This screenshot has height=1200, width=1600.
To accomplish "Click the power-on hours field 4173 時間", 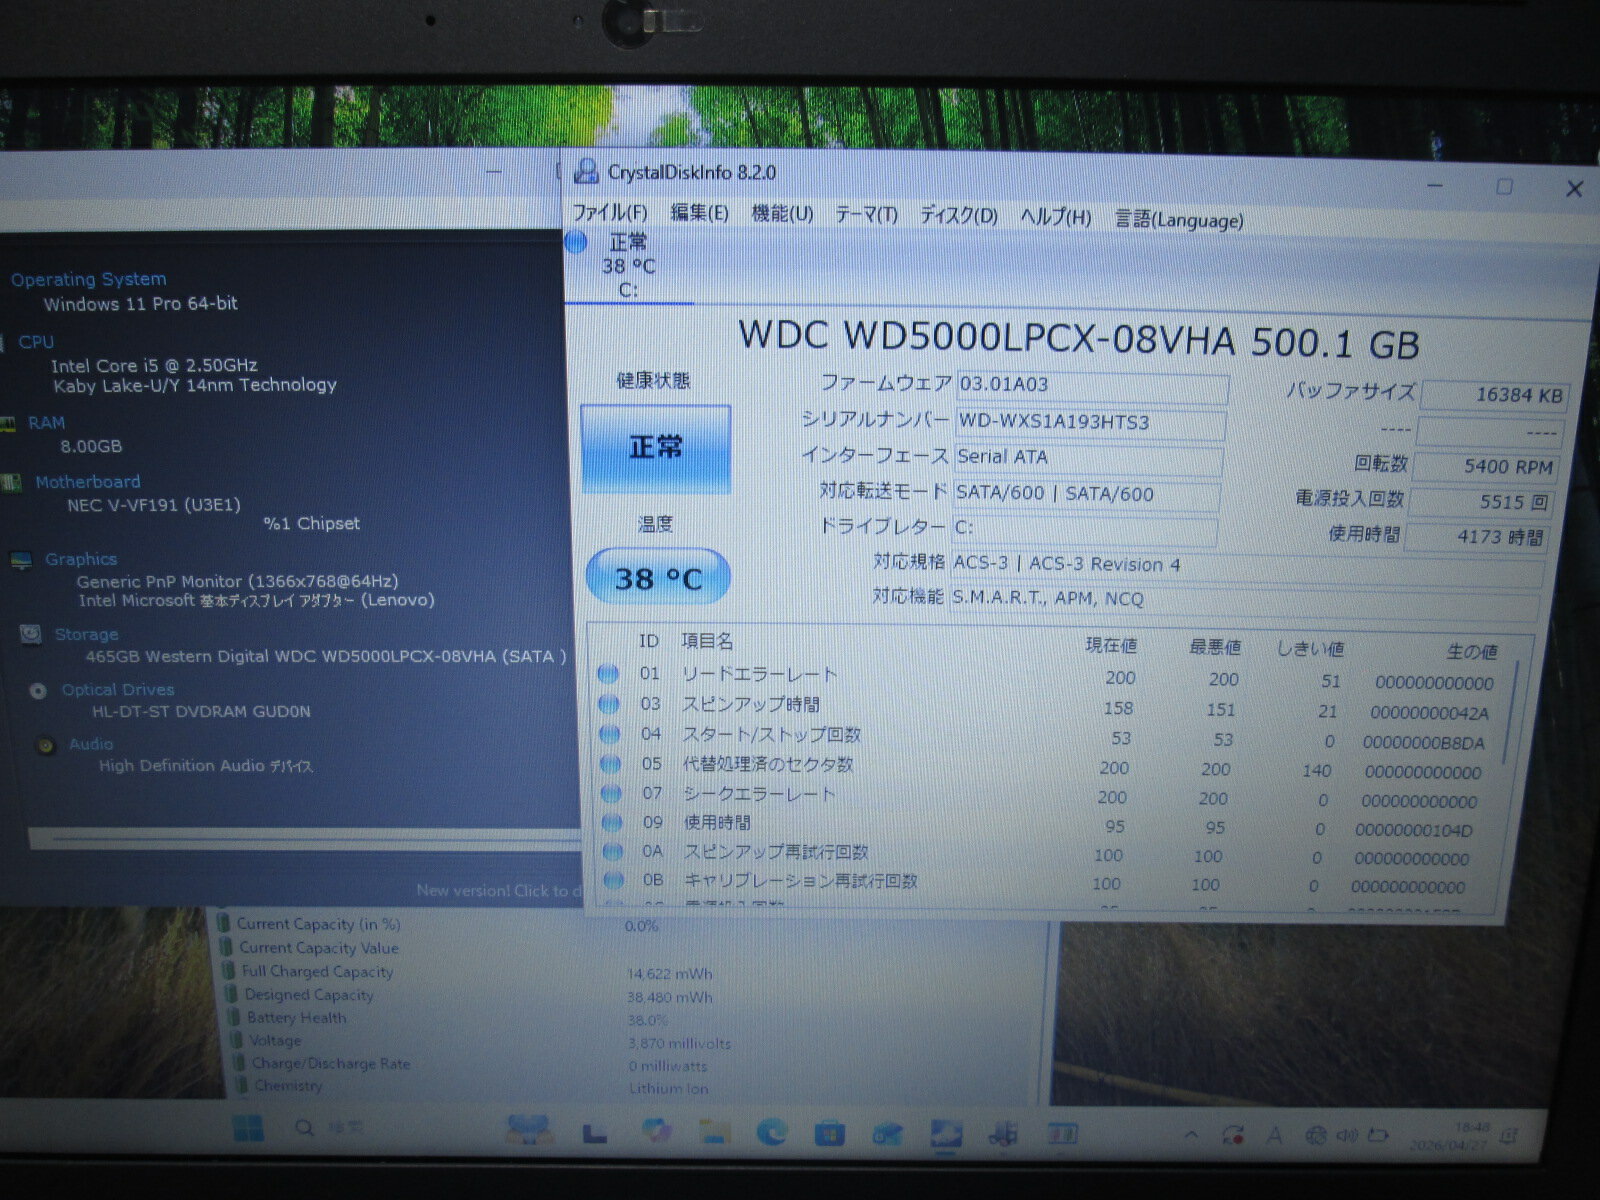I will pos(1477,537).
